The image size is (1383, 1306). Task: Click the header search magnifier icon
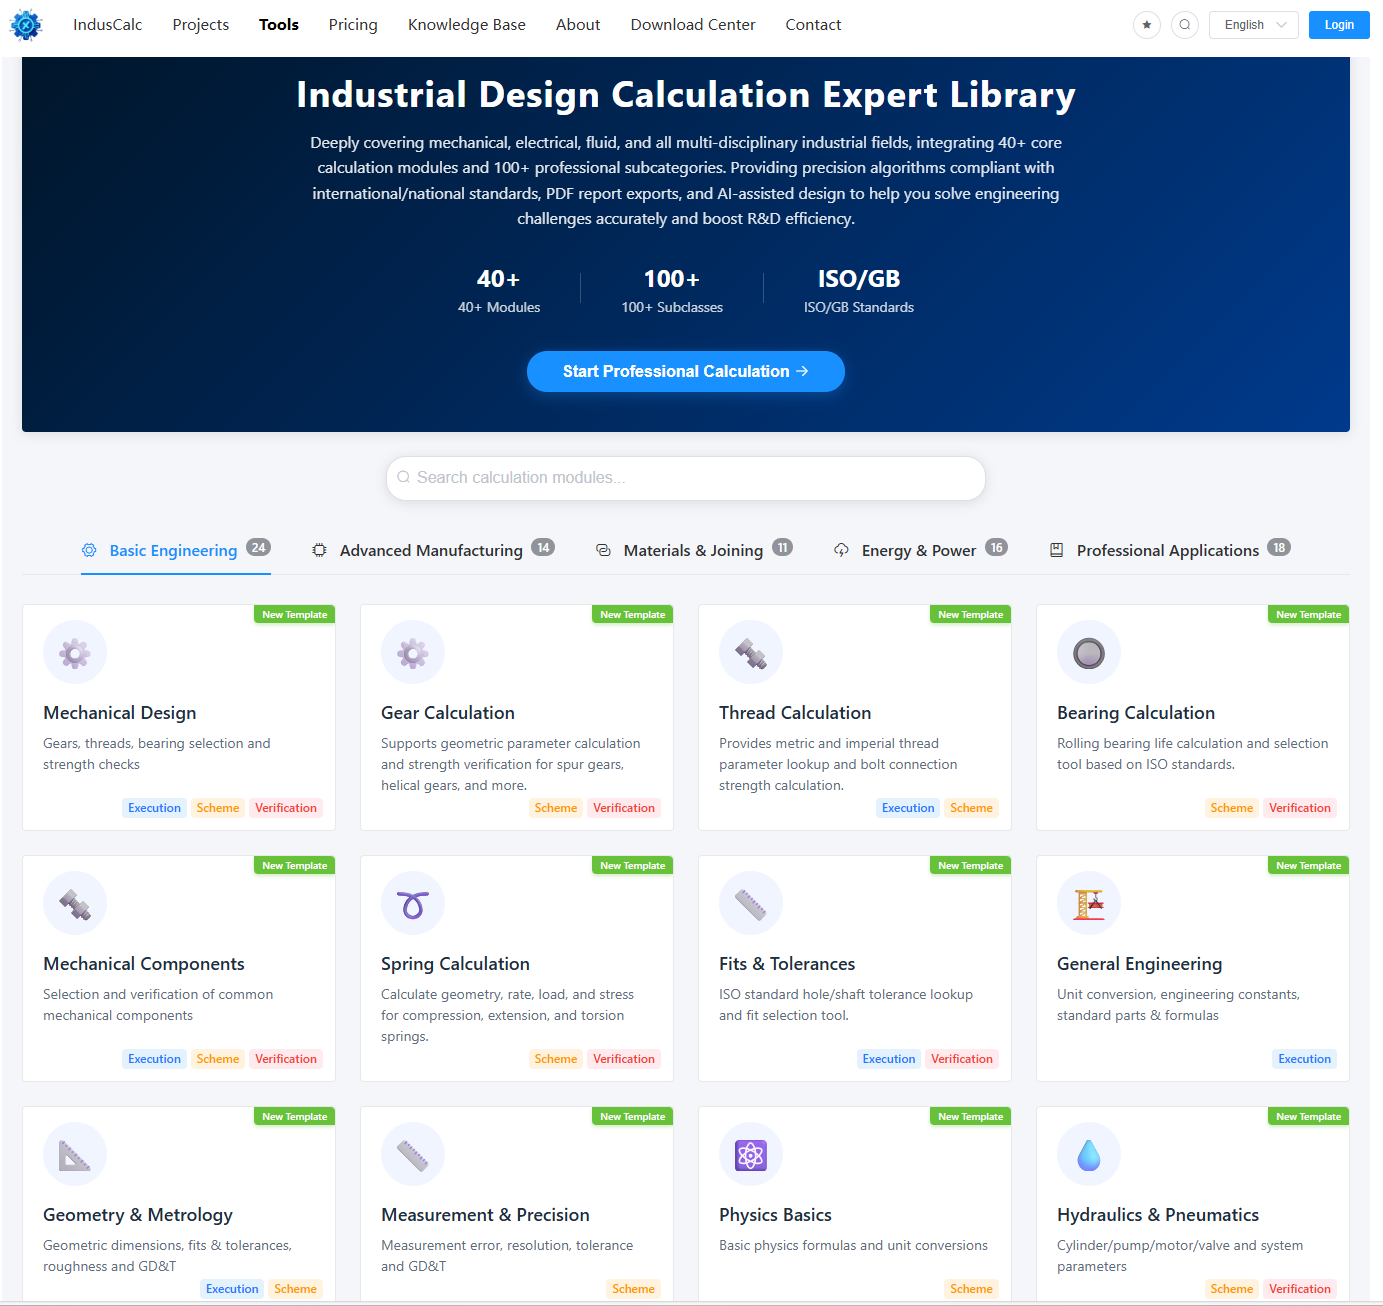coord(1185,25)
